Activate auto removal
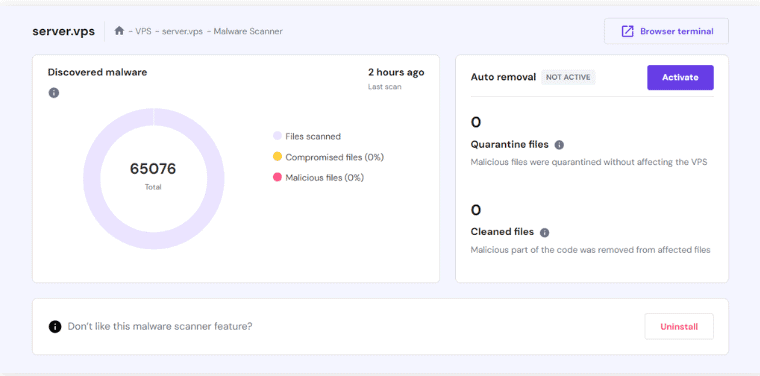760x376 pixels. pyautogui.click(x=680, y=78)
